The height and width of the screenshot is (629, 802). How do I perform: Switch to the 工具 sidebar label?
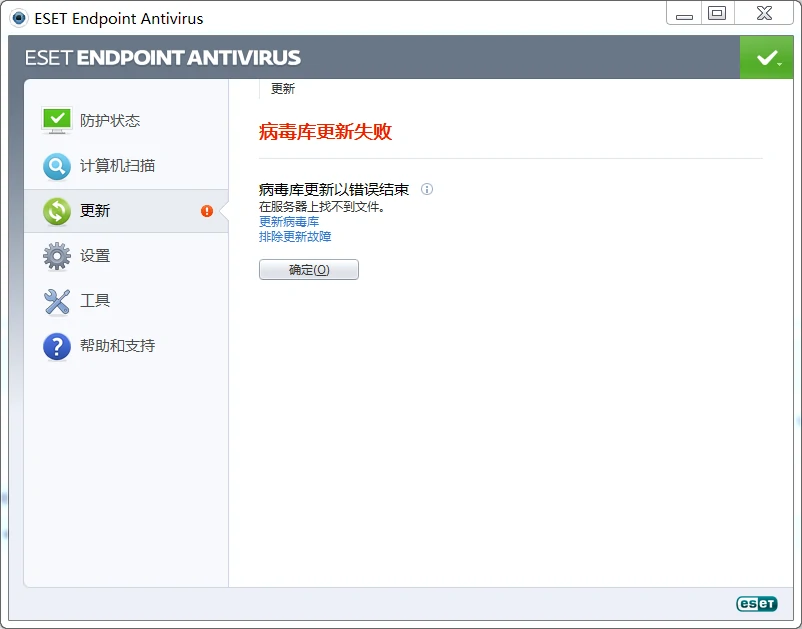click(95, 301)
